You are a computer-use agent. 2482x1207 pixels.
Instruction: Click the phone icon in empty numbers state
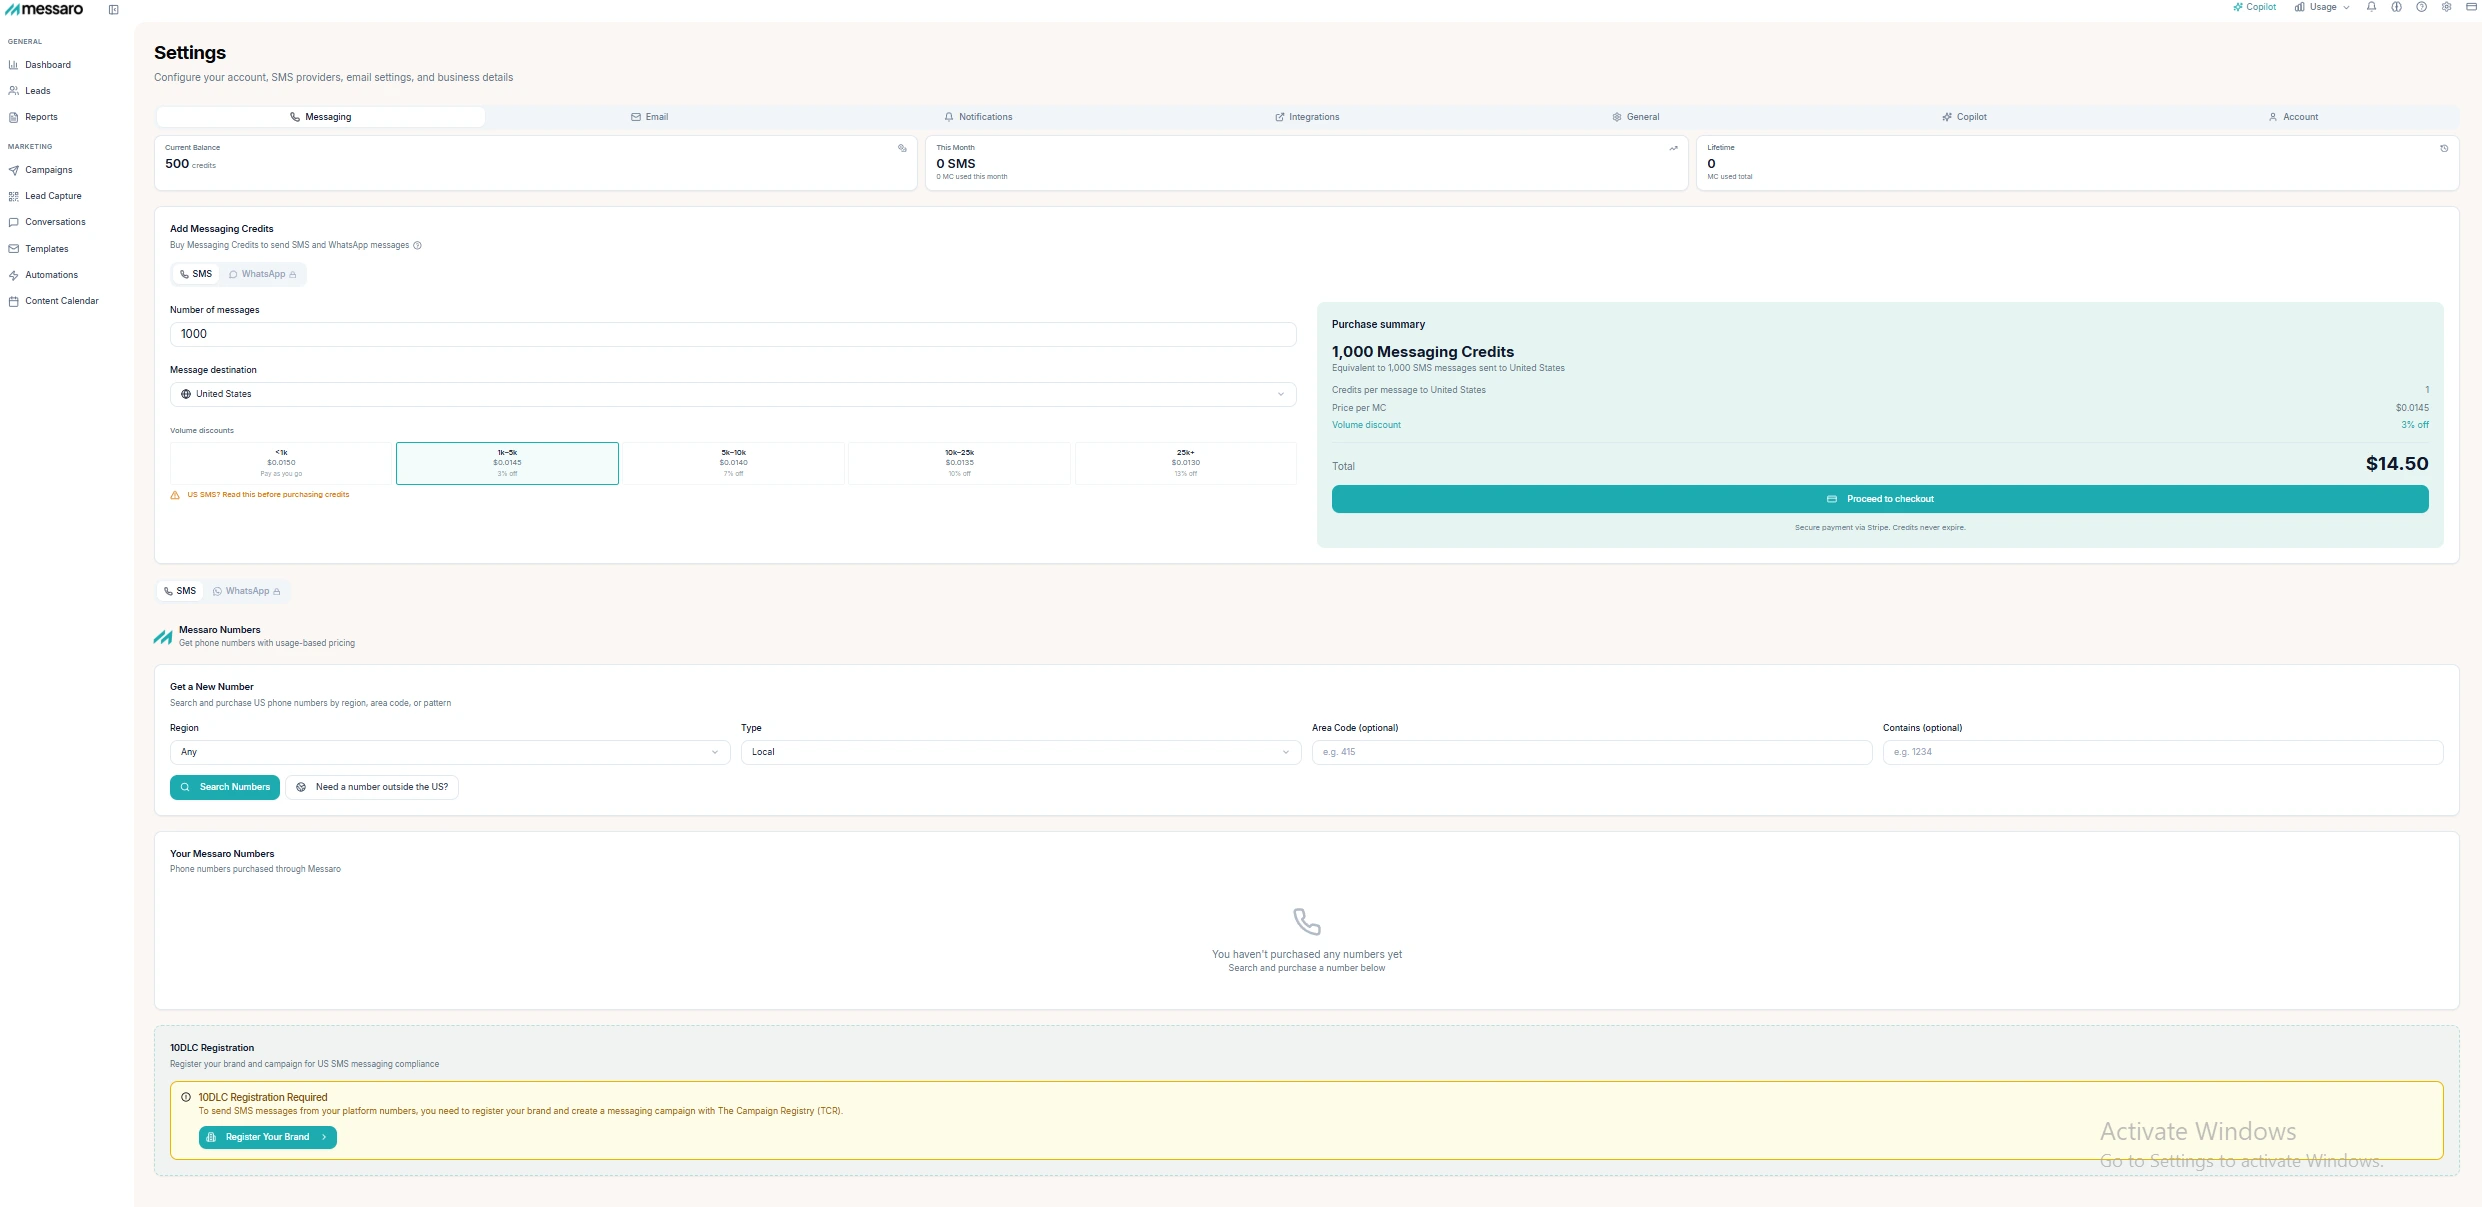pos(1307,921)
